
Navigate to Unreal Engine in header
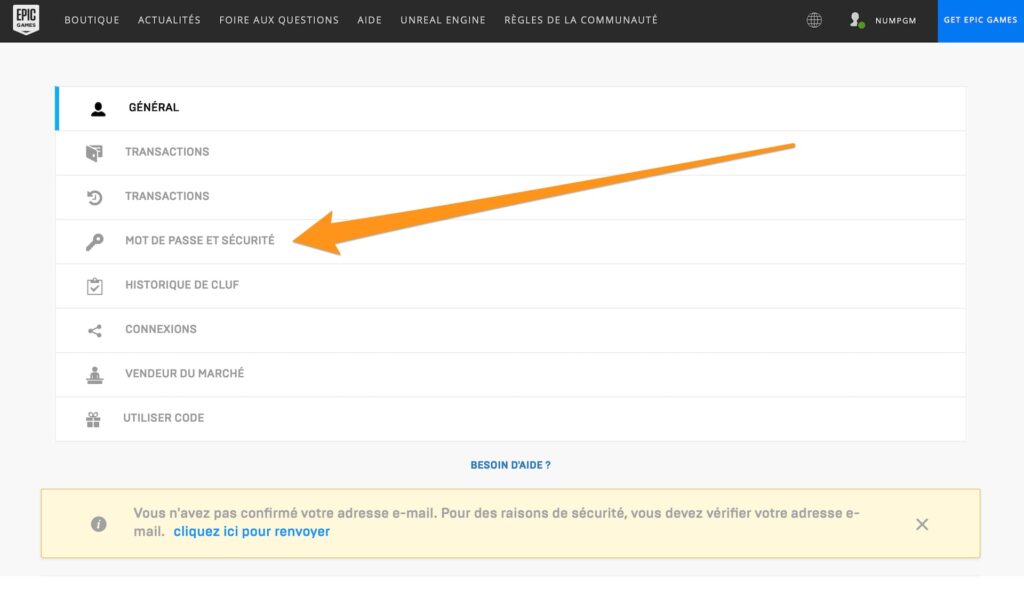pyautogui.click(x=443, y=20)
